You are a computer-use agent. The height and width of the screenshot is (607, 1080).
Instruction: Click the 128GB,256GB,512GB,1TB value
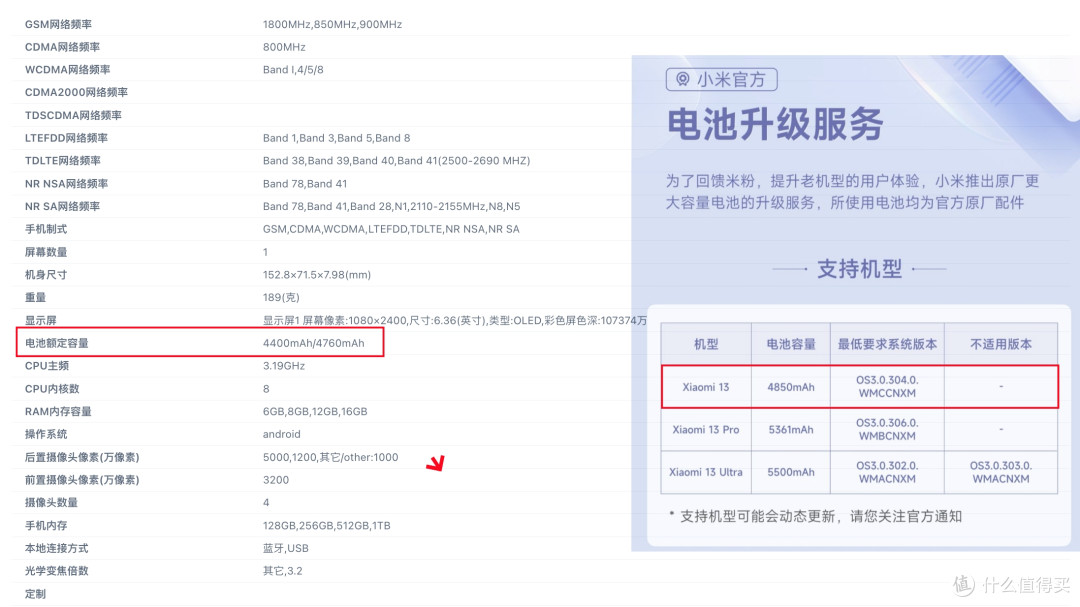click(x=326, y=526)
